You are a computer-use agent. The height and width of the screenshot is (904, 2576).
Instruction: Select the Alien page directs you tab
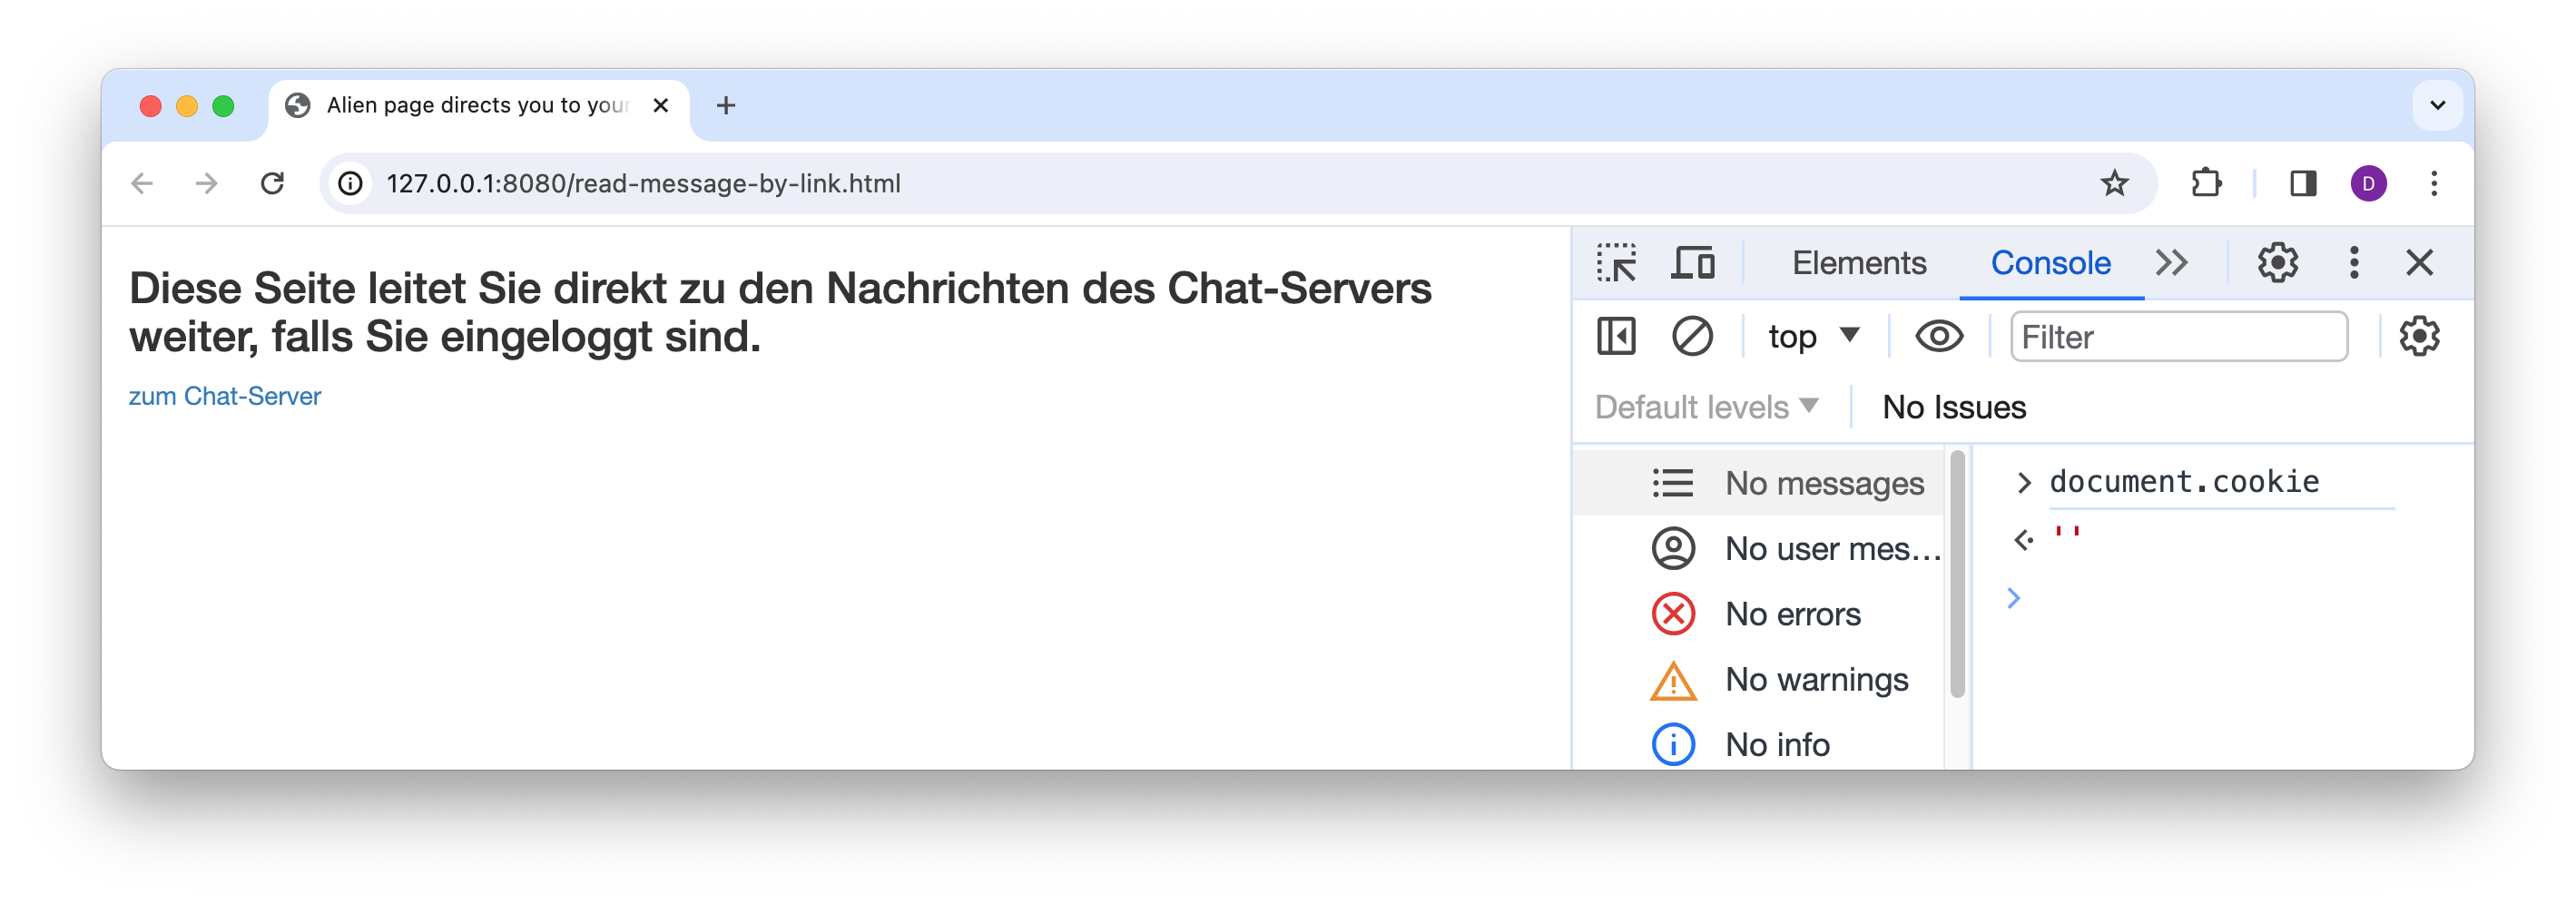[478, 106]
